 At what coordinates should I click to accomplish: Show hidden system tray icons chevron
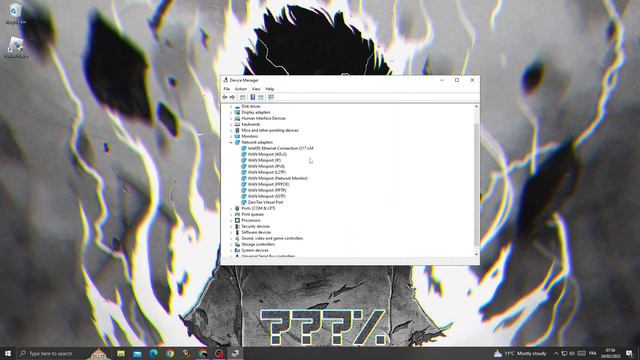(556, 353)
